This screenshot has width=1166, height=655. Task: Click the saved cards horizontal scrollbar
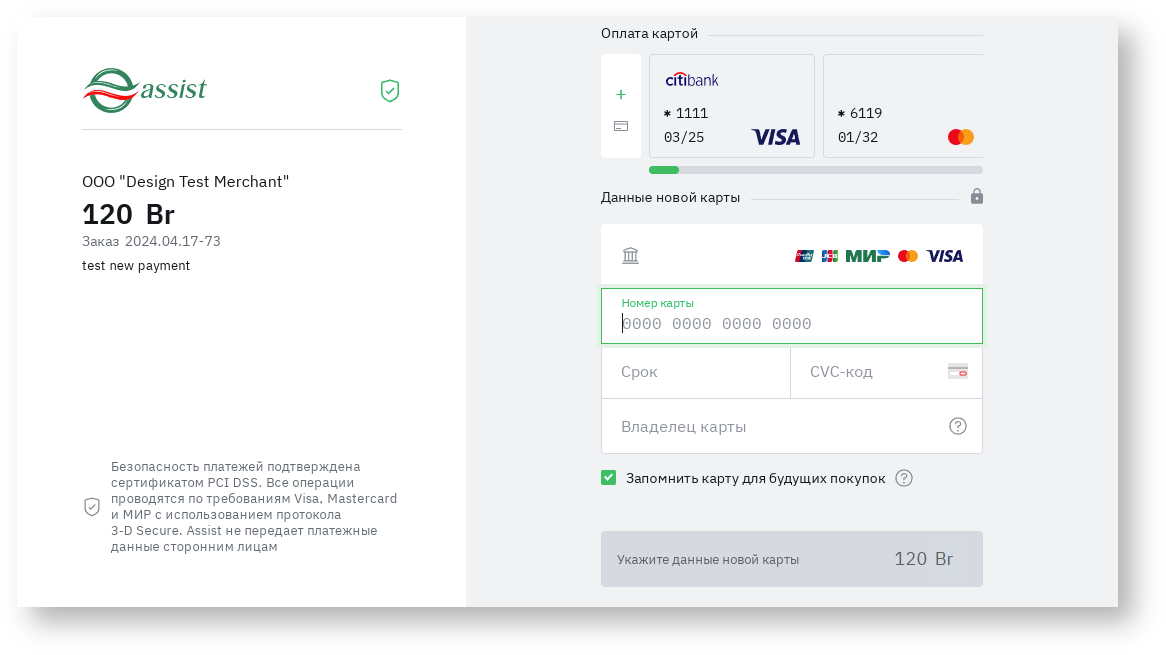(815, 170)
